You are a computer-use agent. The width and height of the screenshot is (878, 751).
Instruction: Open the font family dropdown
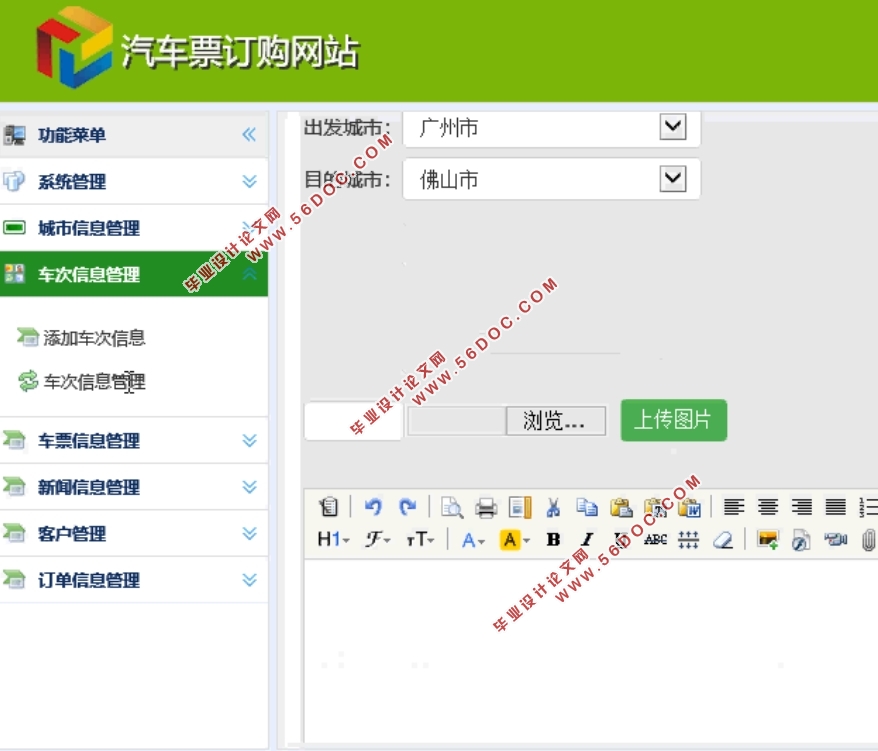click(x=377, y=539)
